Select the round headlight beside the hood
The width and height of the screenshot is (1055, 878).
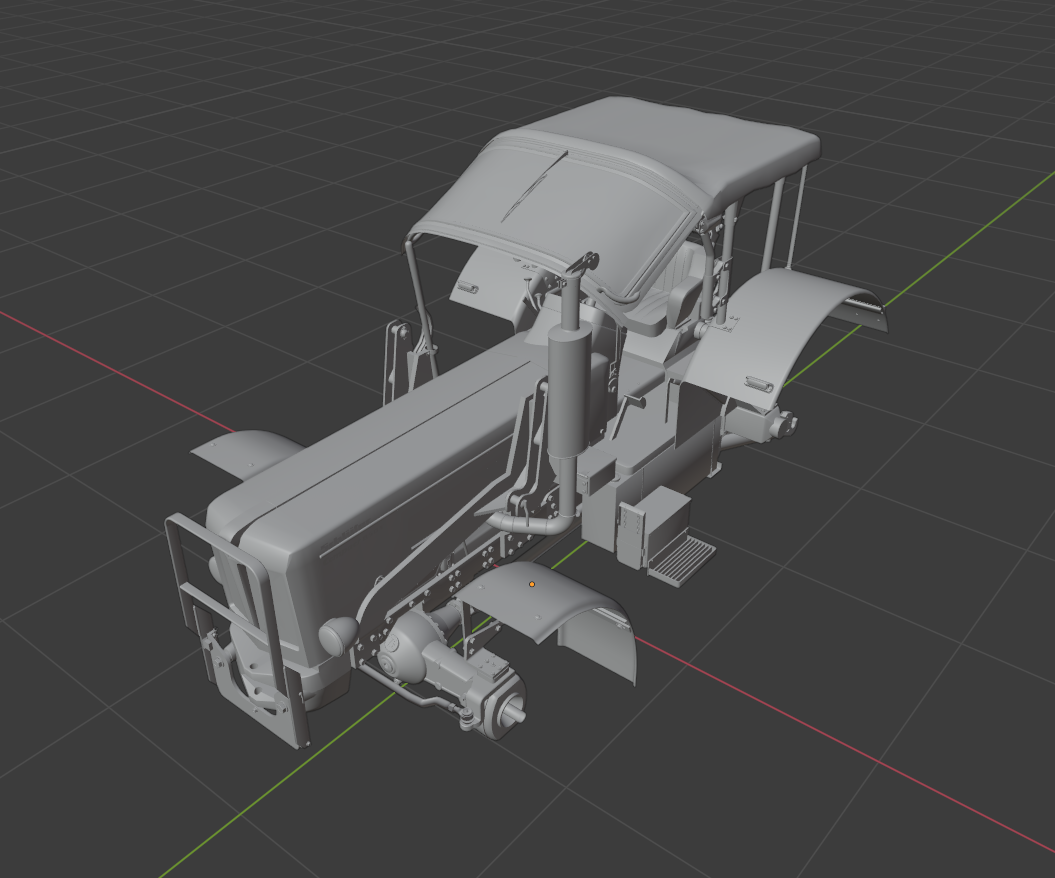[340, 636]
